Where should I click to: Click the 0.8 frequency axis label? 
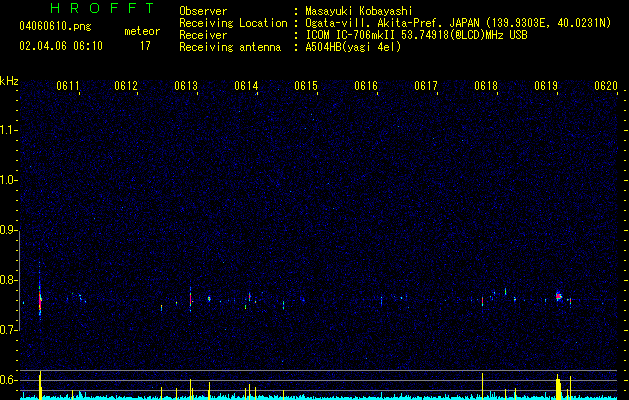(x=9, y=280)
